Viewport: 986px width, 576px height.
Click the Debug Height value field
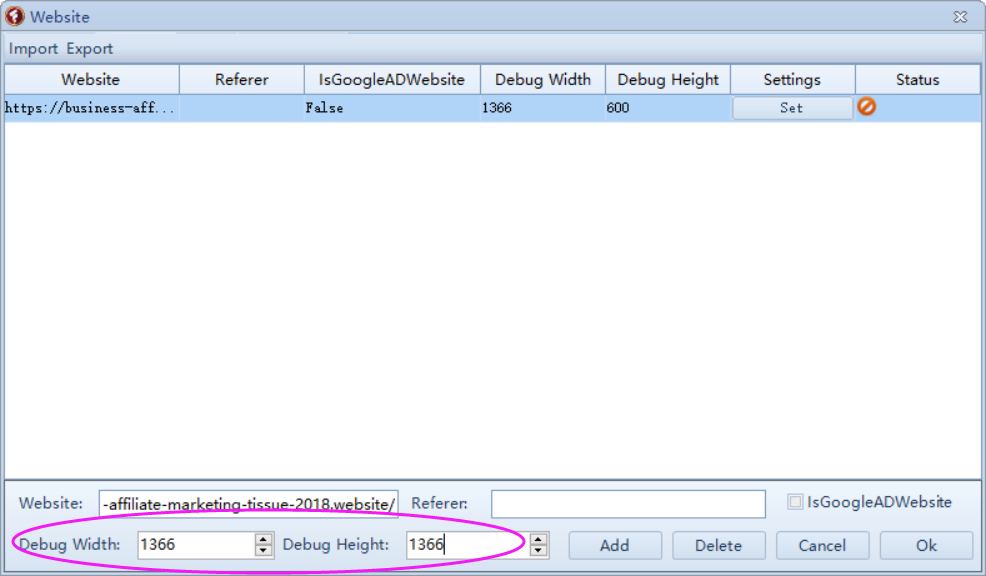[x=465, y=545]
